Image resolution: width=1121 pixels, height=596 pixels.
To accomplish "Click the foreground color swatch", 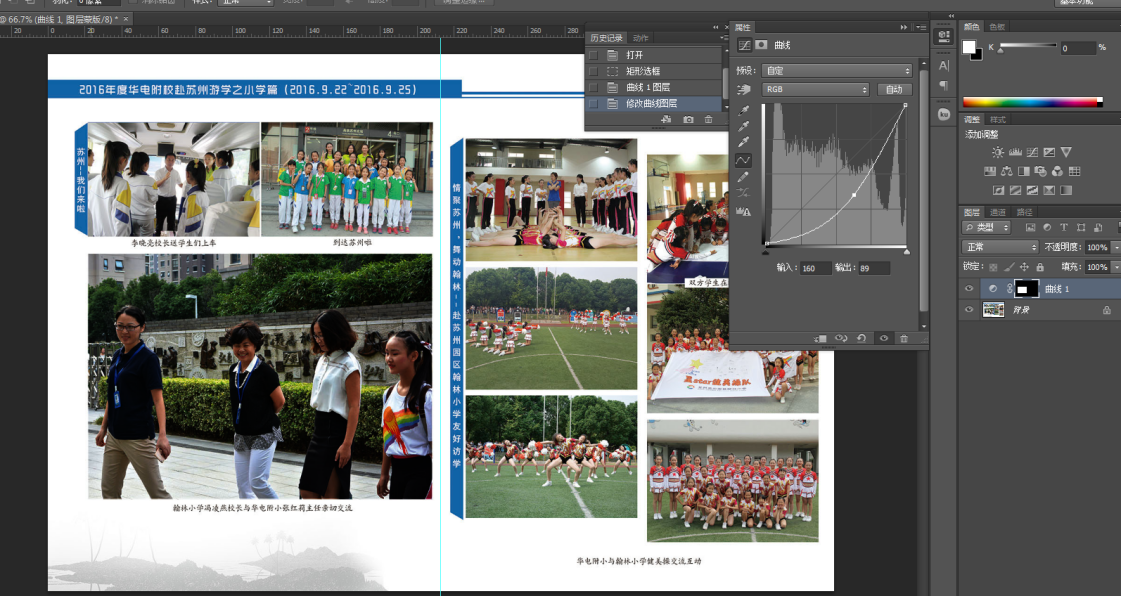I will click(969, 47).
